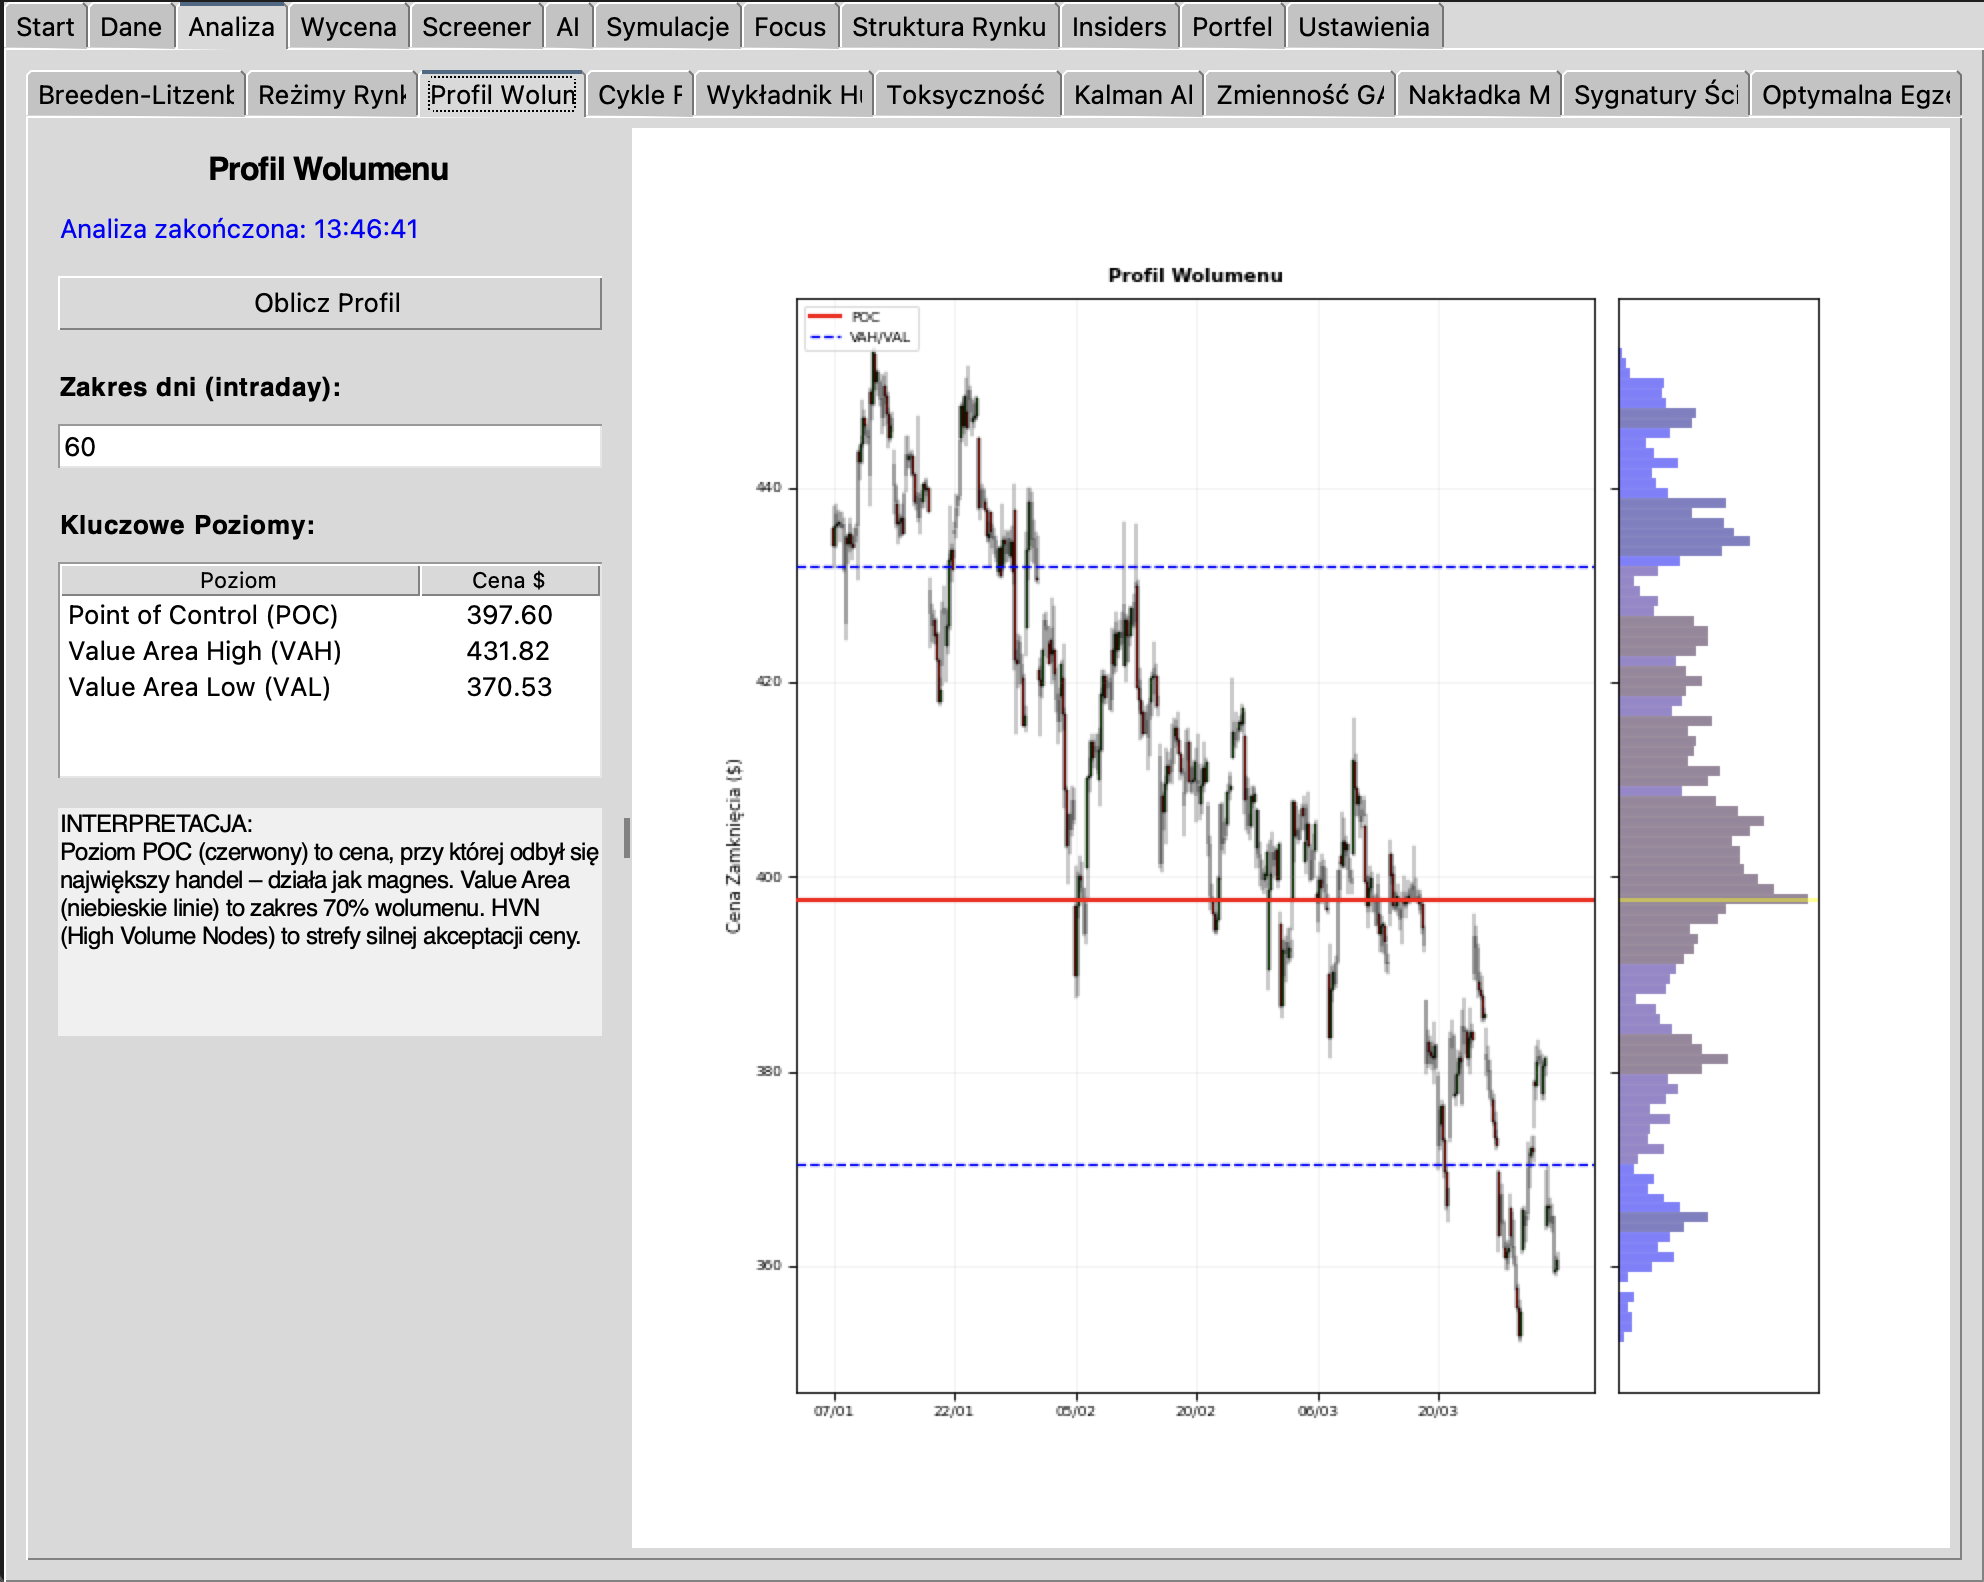Click the Cena Zamknięcia axis label
This screenshot has height=1582, width=1984.
point(733,846)
